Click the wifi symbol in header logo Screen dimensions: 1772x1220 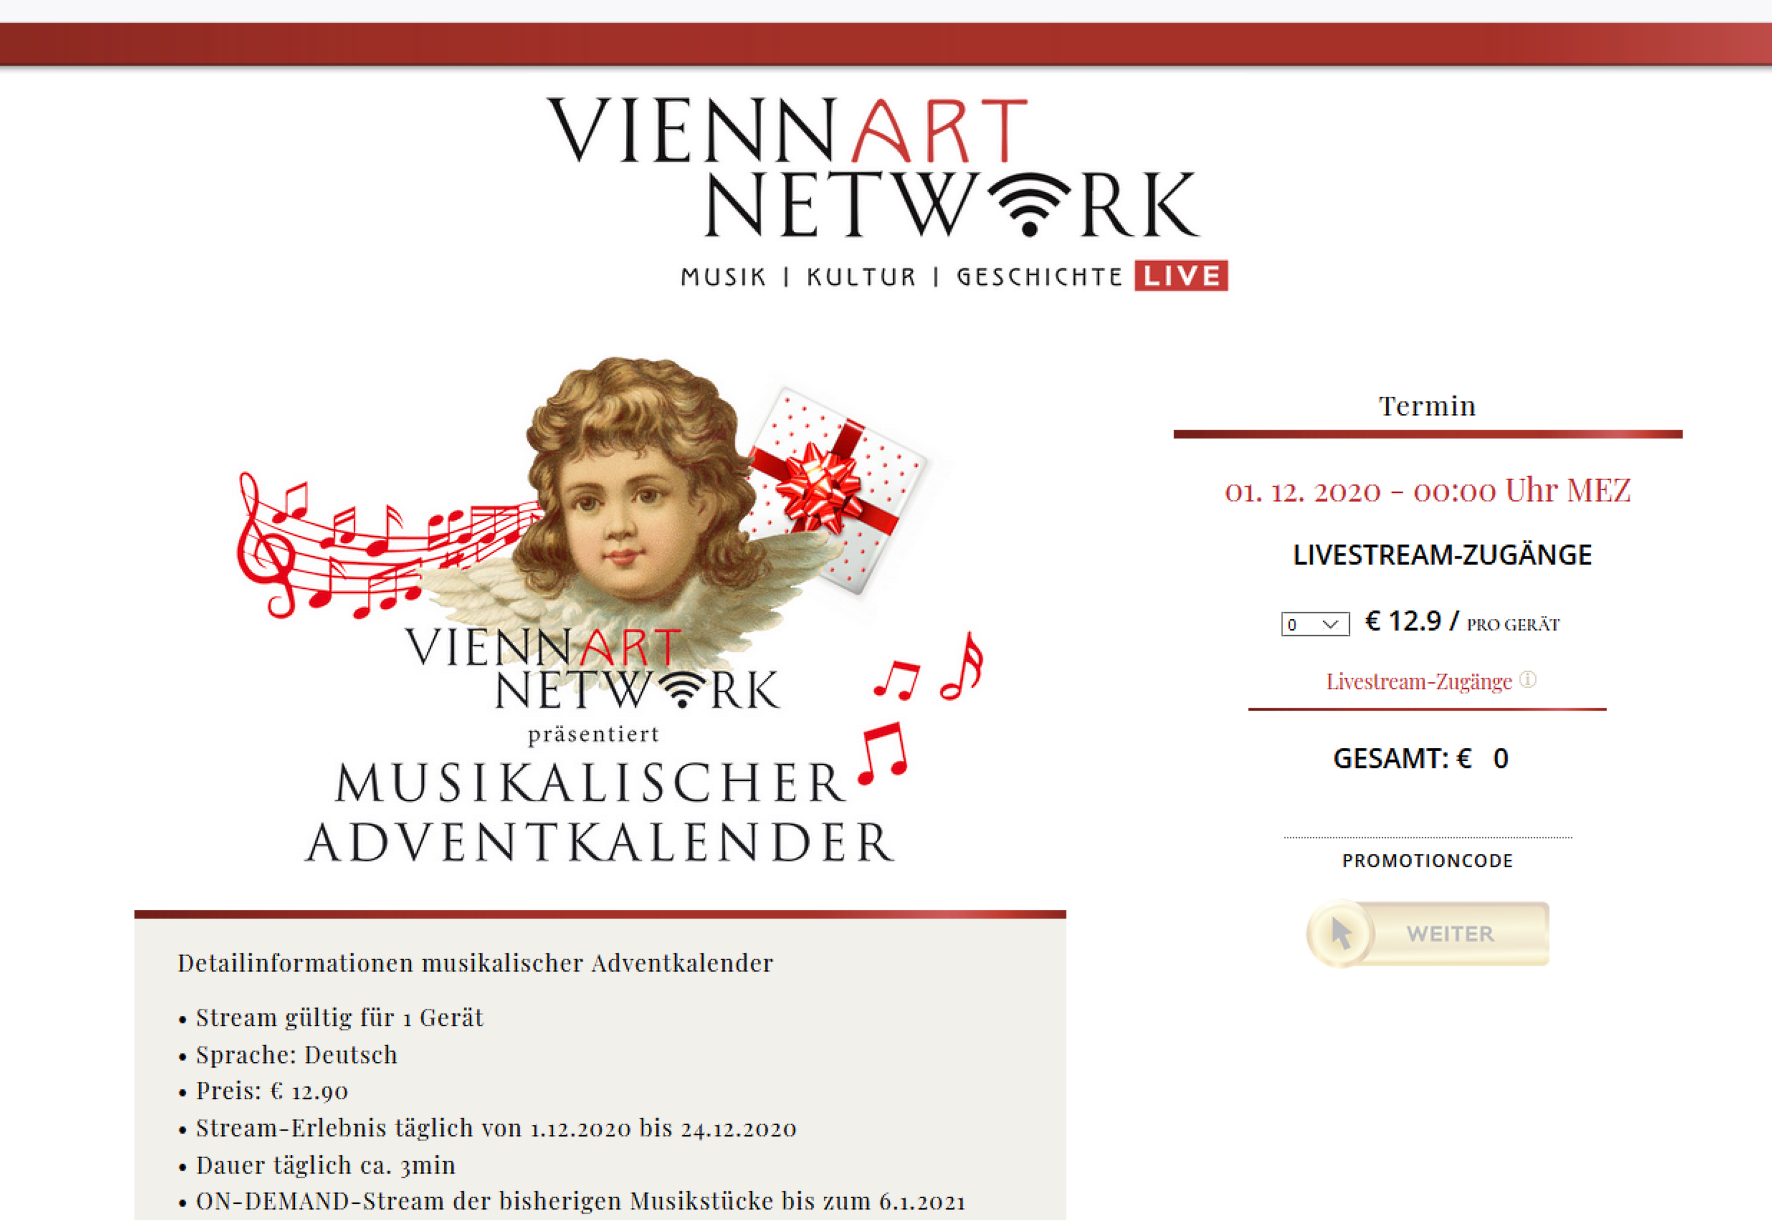tap(1030, 205)
